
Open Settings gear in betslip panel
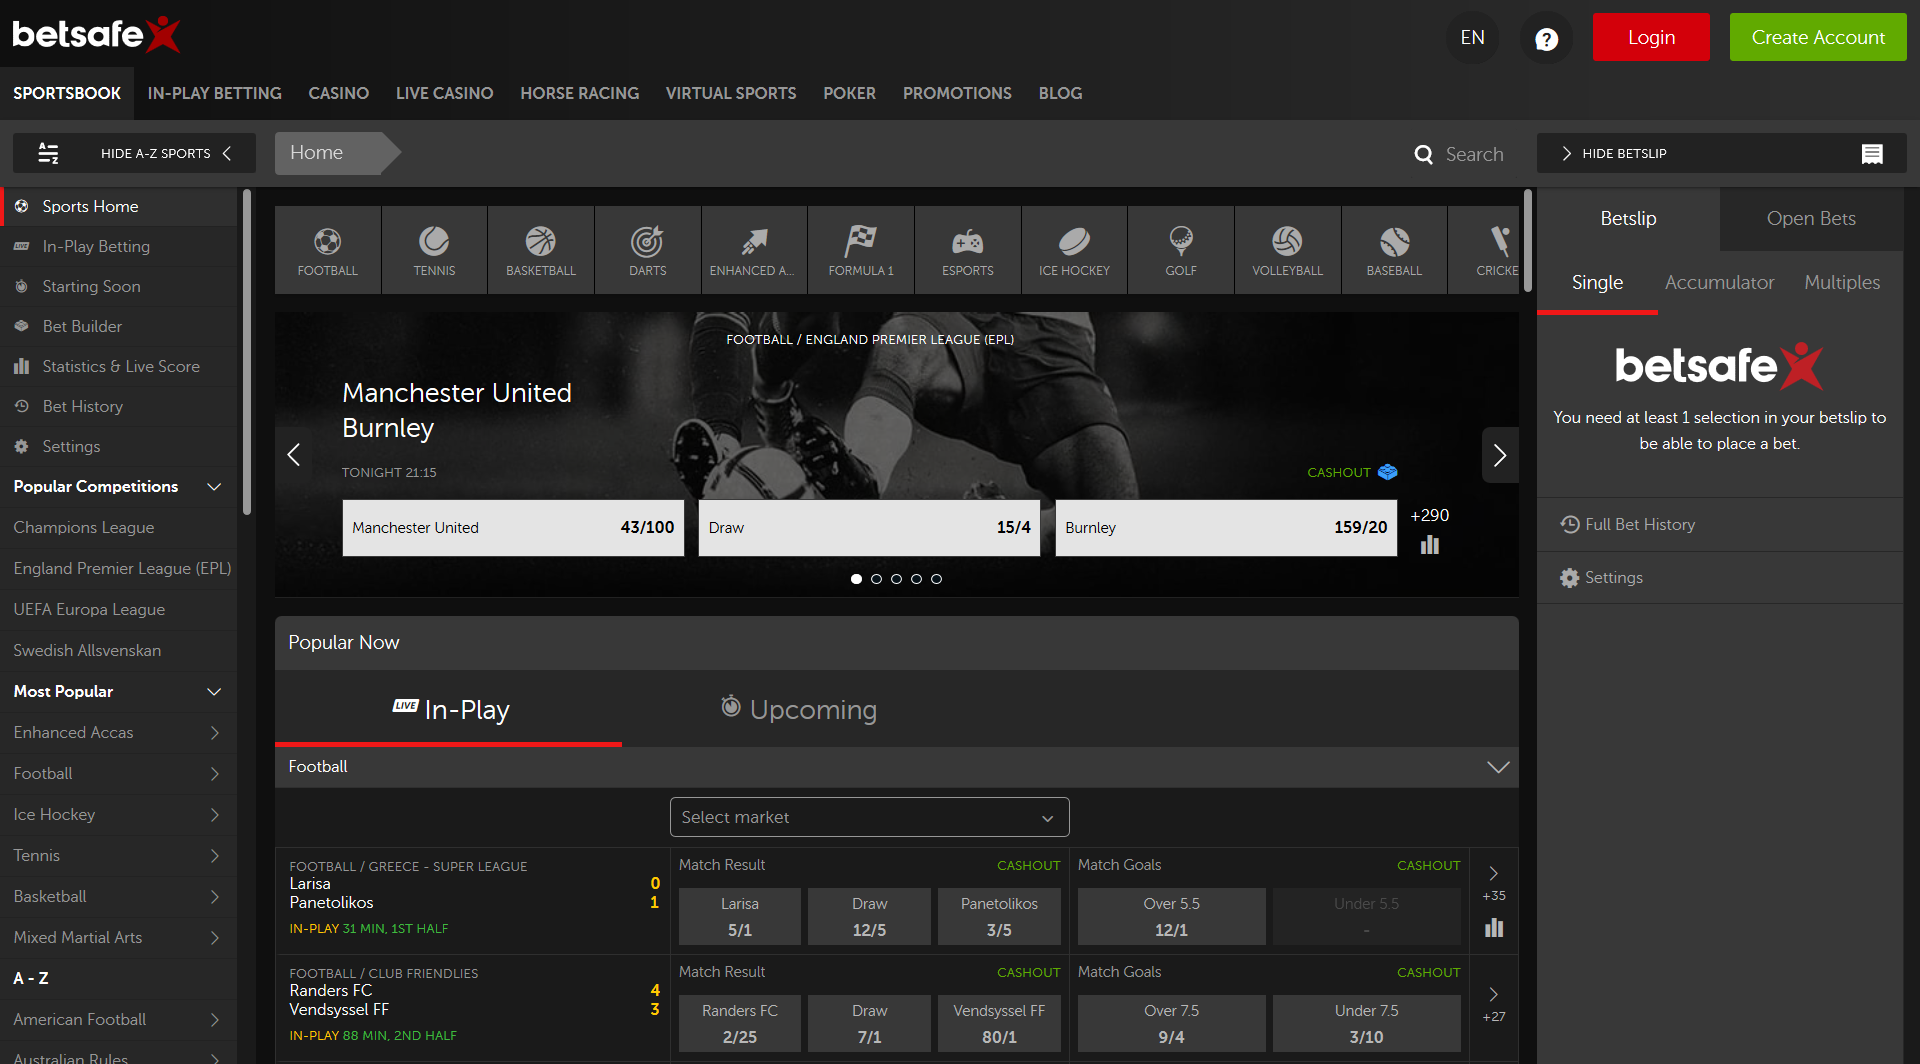[1570, 578]
